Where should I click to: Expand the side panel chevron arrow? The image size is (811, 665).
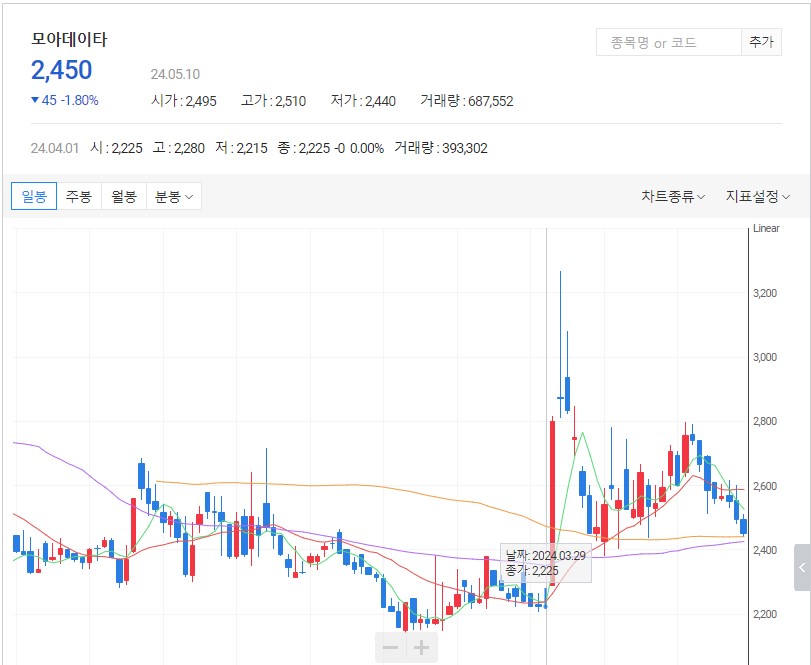tap(802, 568)
